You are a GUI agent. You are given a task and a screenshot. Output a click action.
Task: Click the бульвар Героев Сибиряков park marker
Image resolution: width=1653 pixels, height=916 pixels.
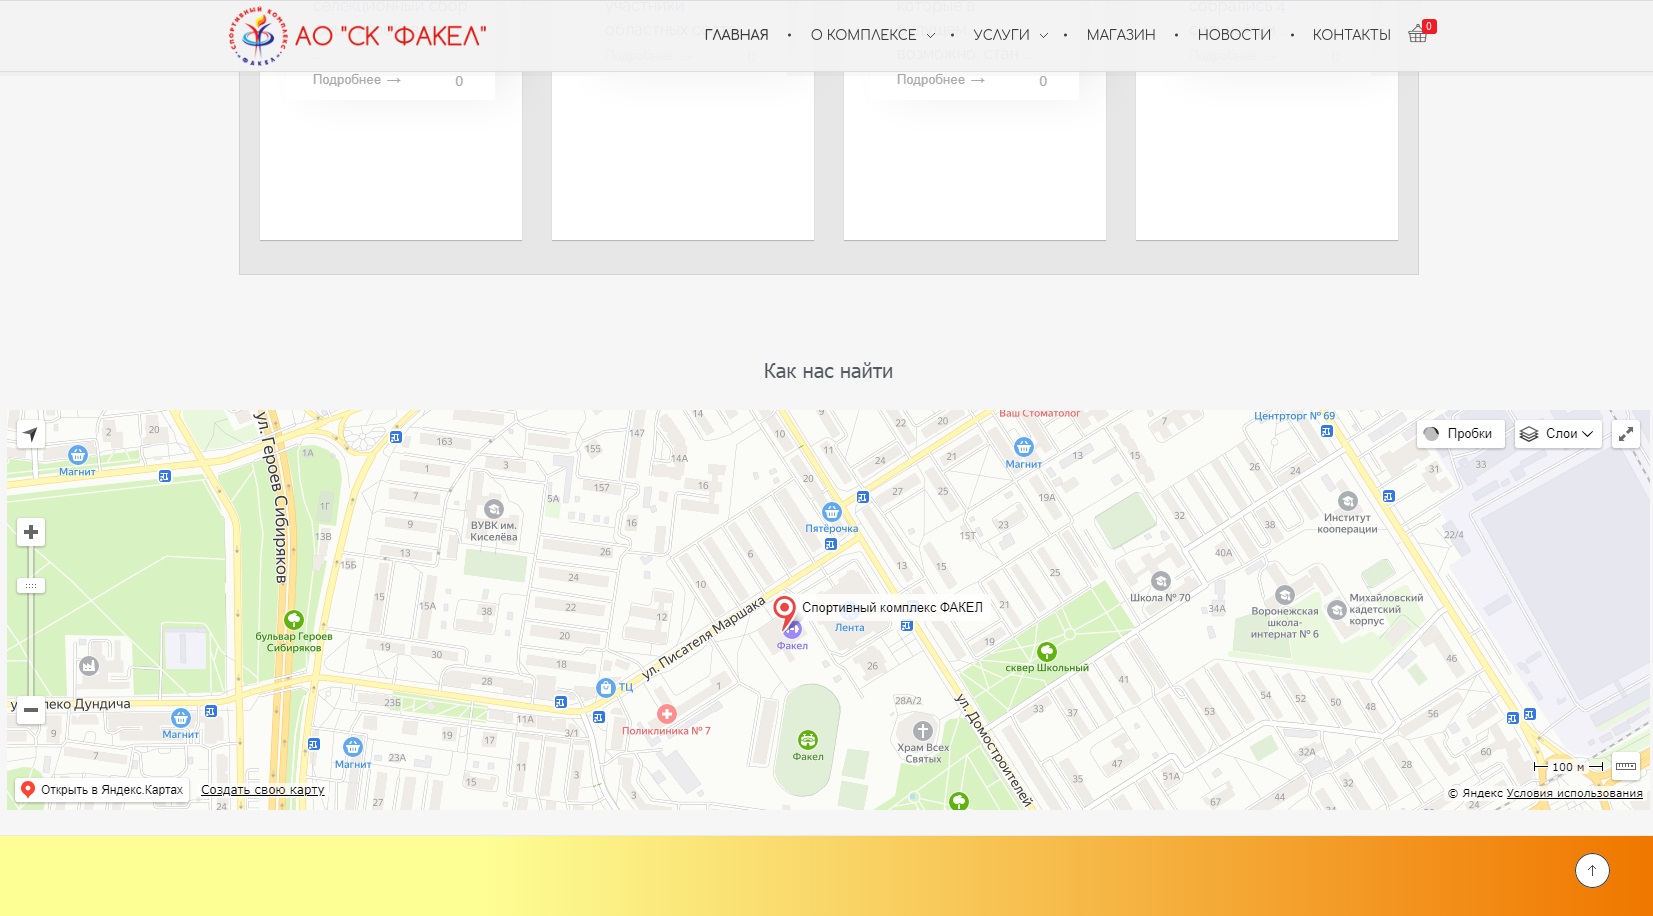294,620
